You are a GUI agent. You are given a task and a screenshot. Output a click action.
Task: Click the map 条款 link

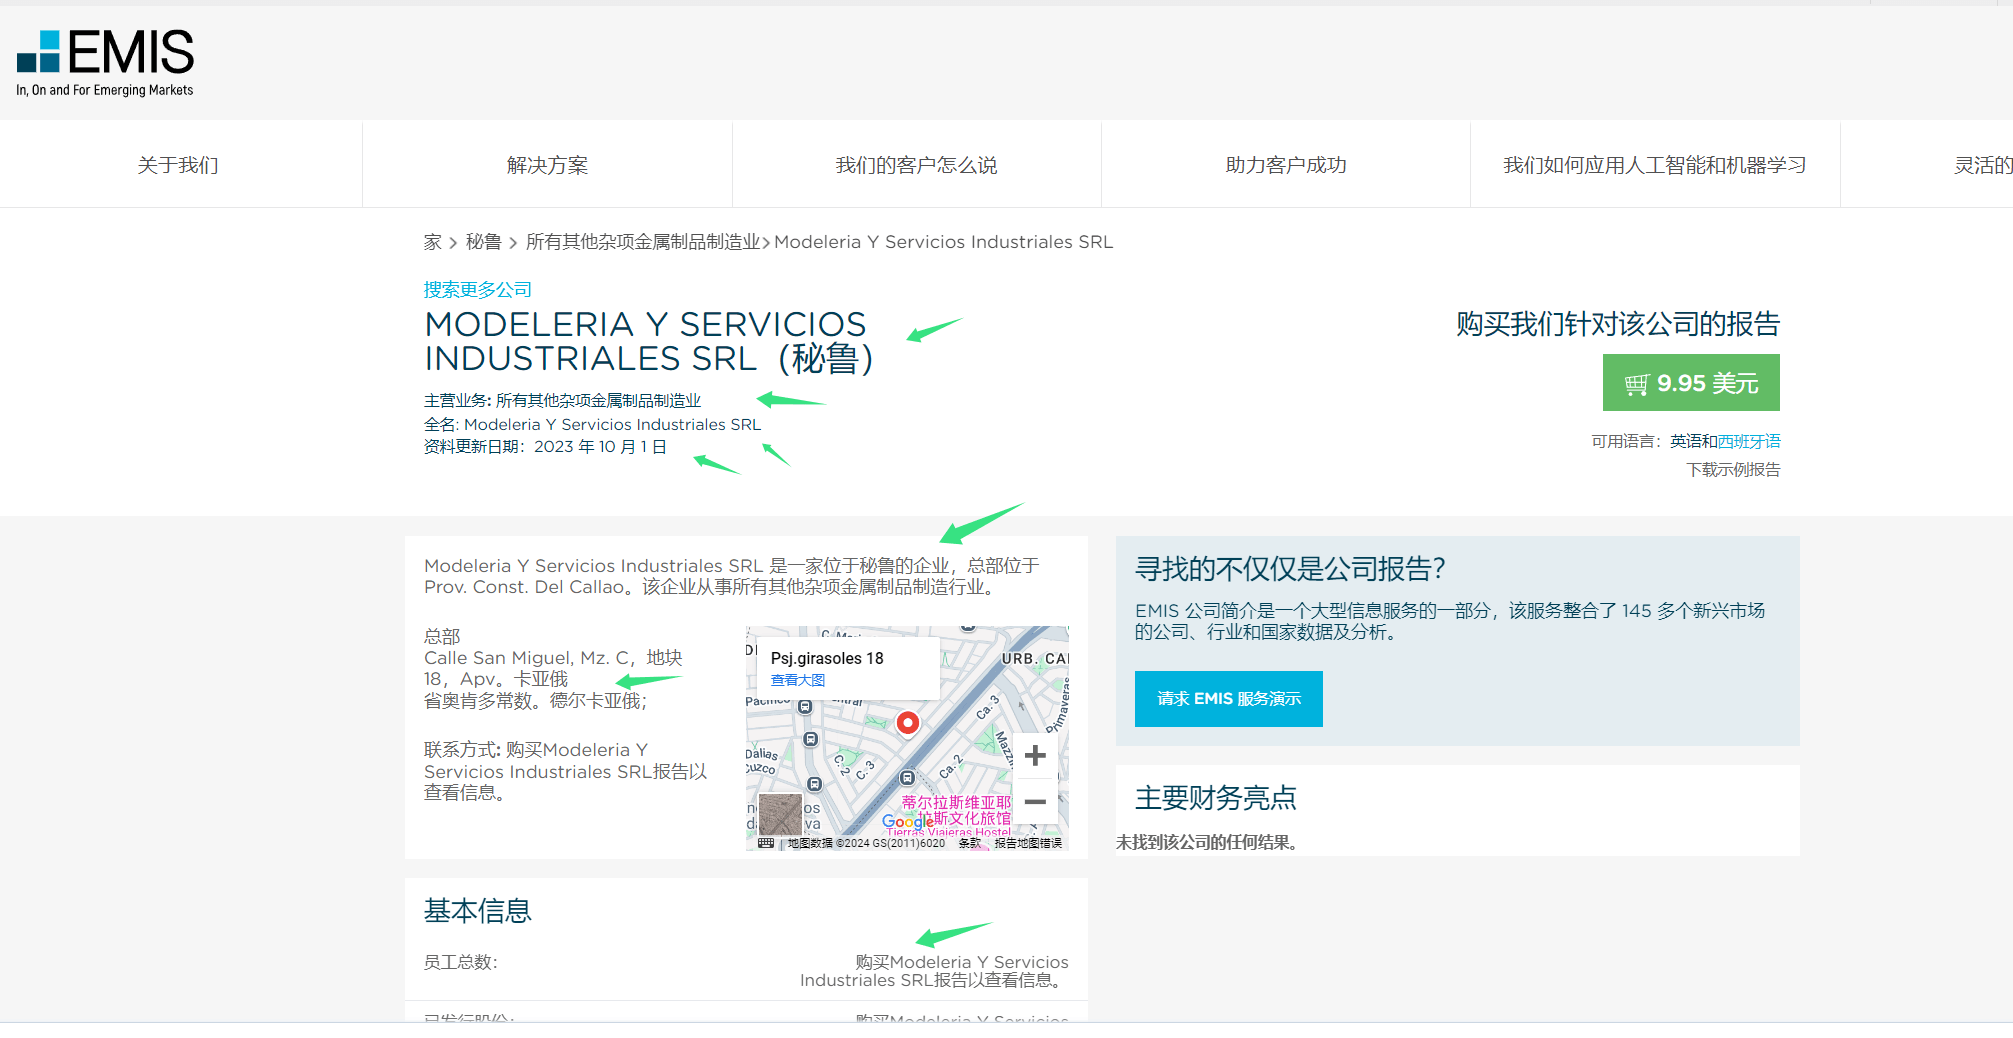coord(969,843)
